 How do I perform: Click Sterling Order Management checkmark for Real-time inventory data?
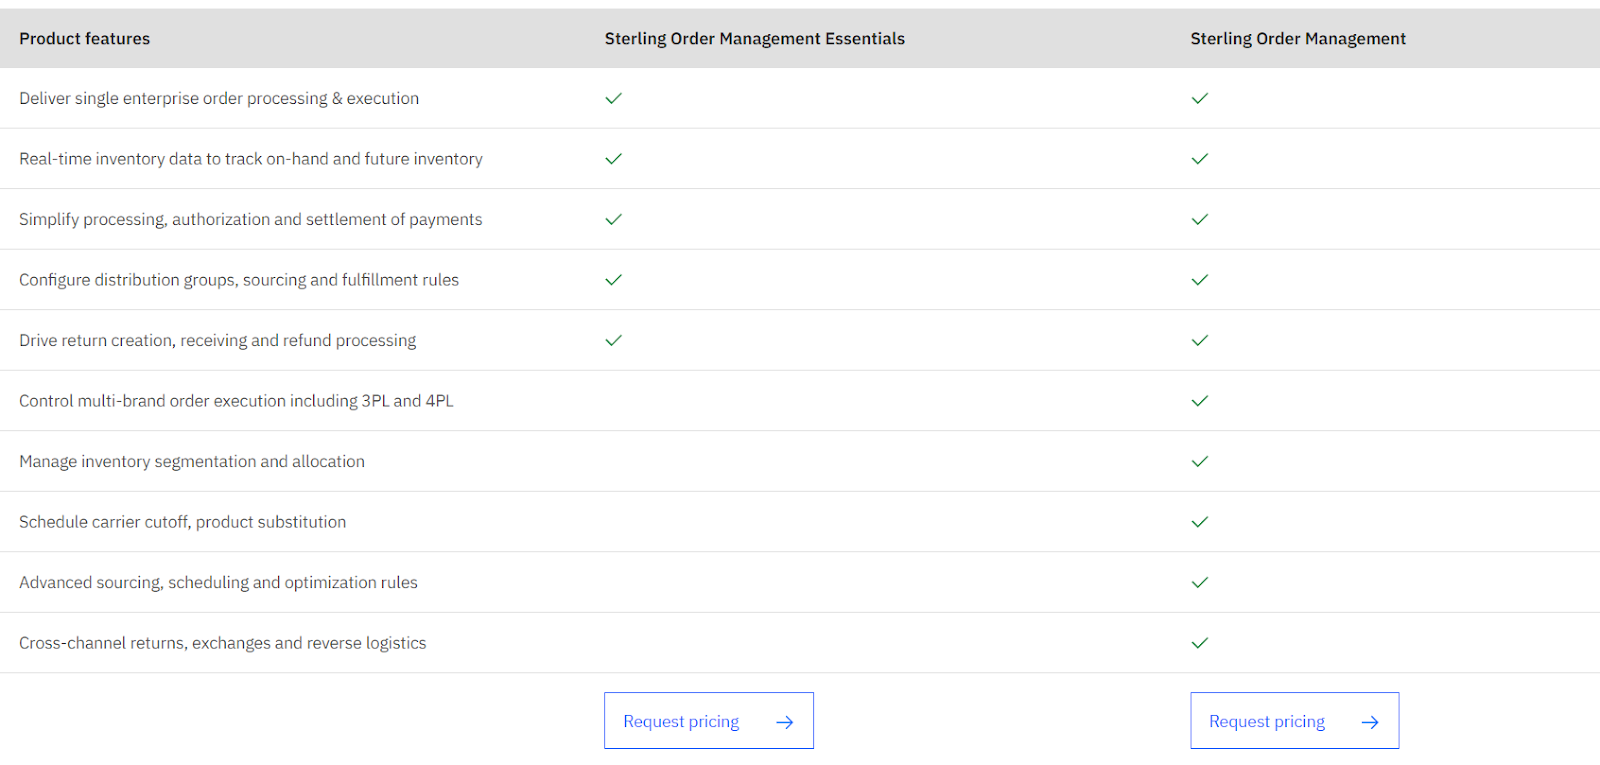1200,159
